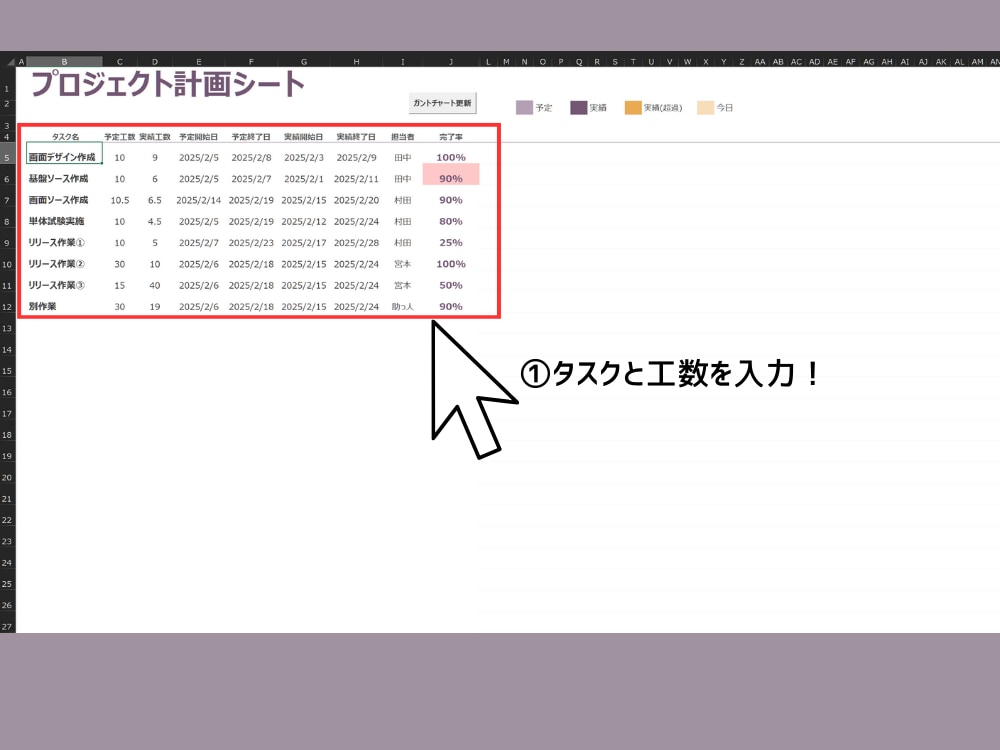1000x750 pixels.
Task: Select the 実績 legend color swatch
Action: pos(578,107)
